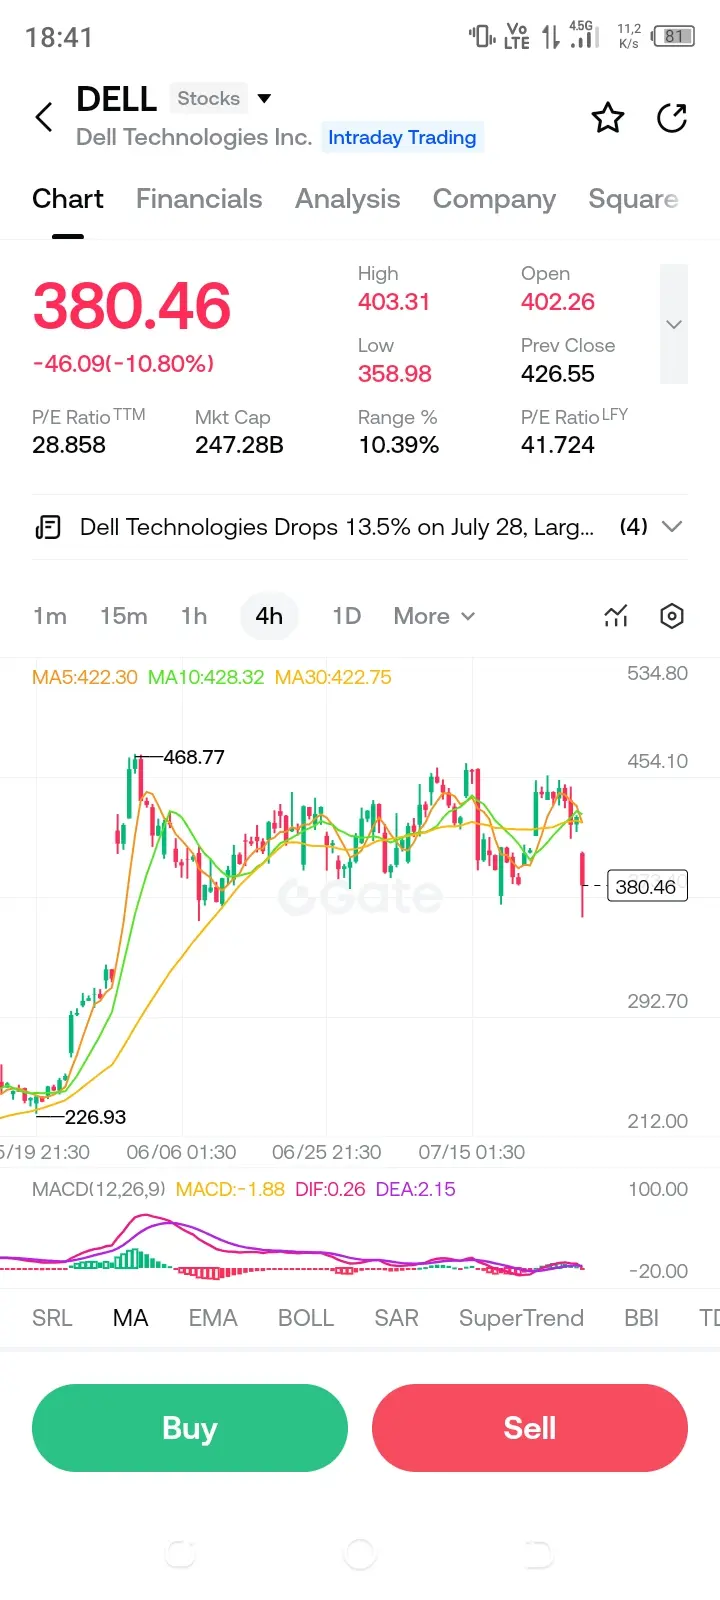Viewport: 720px width, 1600px height.
Task: Tap the P/E Ratio TTM 28.858 value
Action: pos(69,445)
